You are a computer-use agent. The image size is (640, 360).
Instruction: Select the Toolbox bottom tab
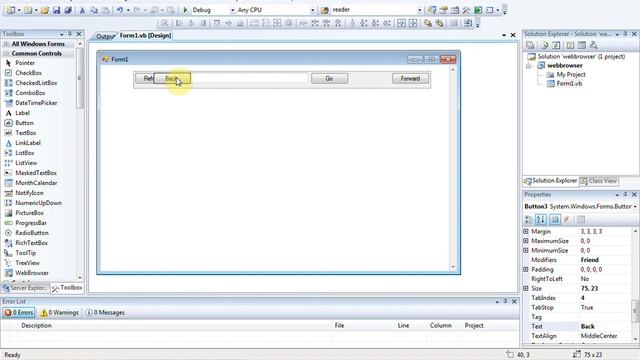[x=67, y=288]
